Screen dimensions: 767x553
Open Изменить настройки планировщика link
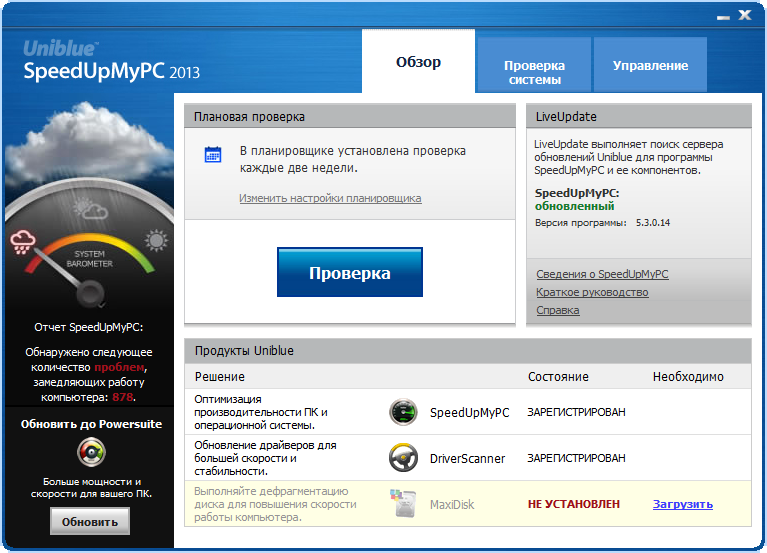[x=330, y=198]
